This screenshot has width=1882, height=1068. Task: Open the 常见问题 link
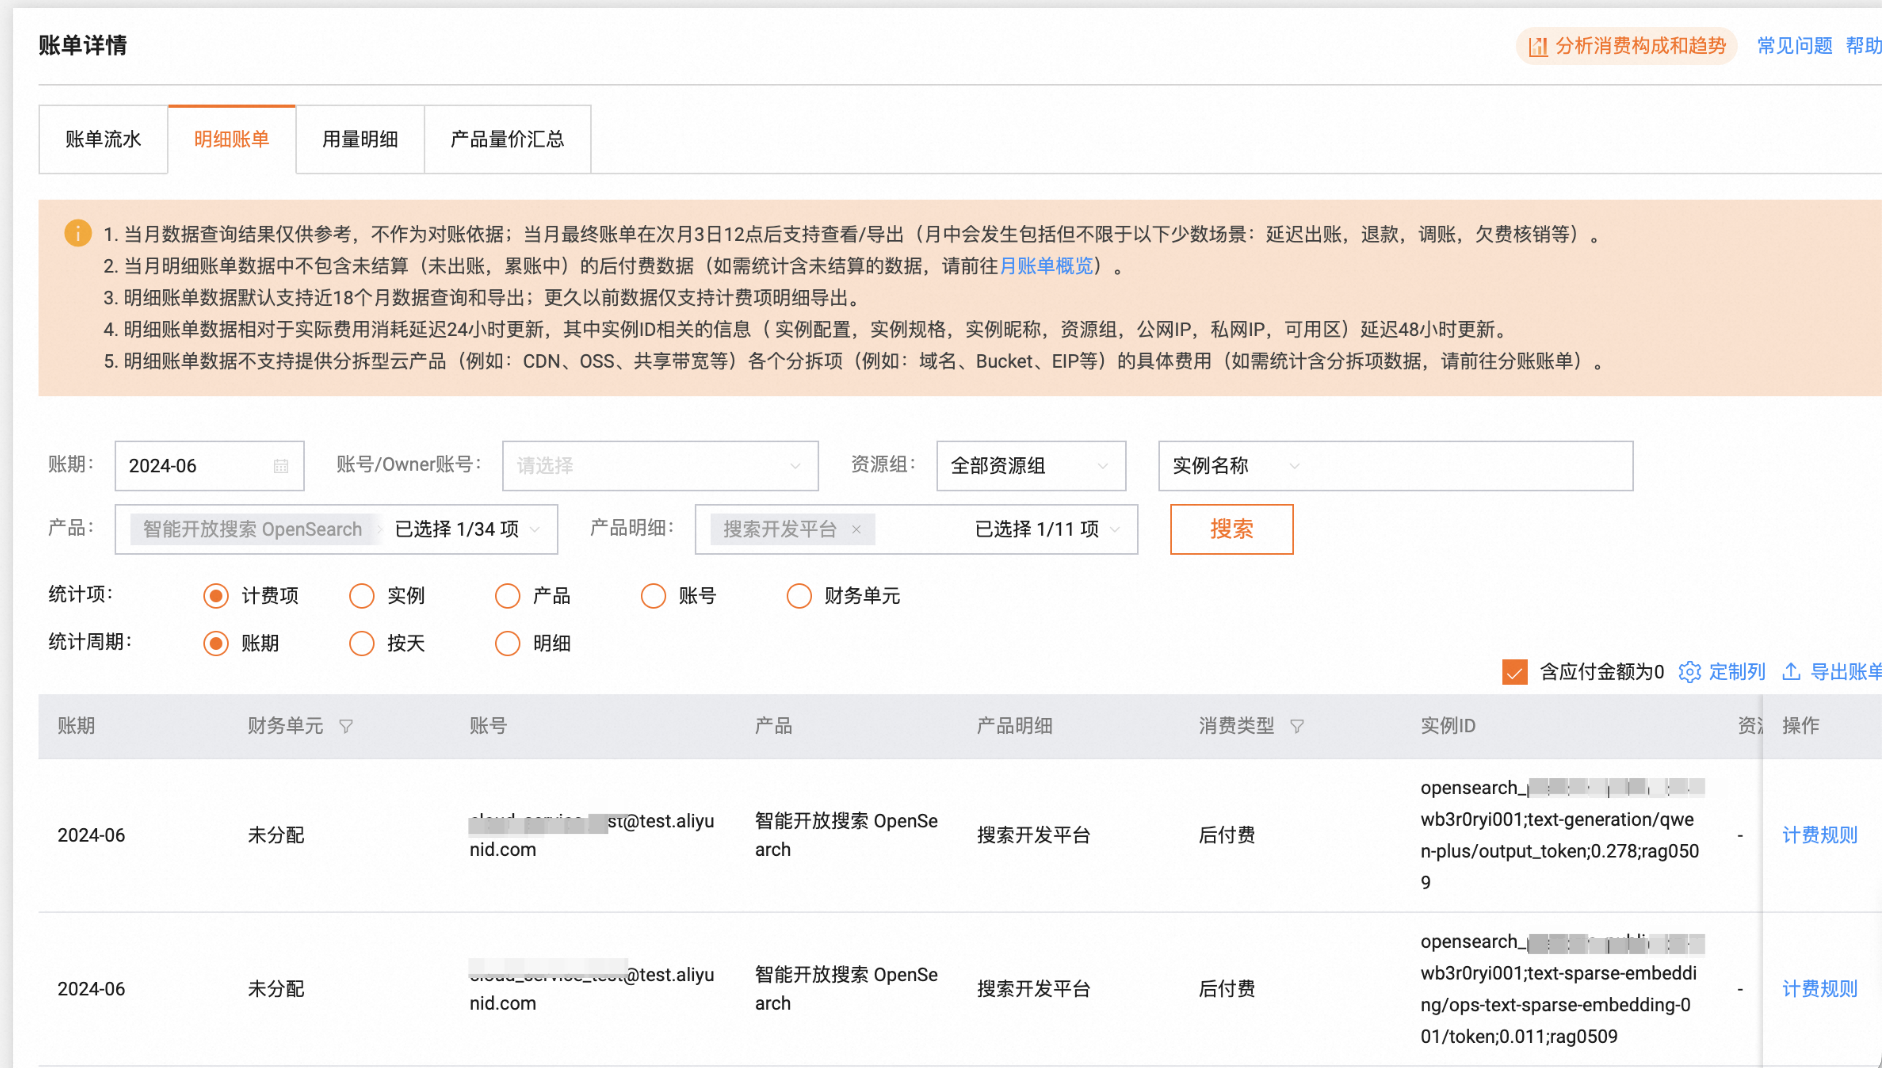coord(1795,46)
